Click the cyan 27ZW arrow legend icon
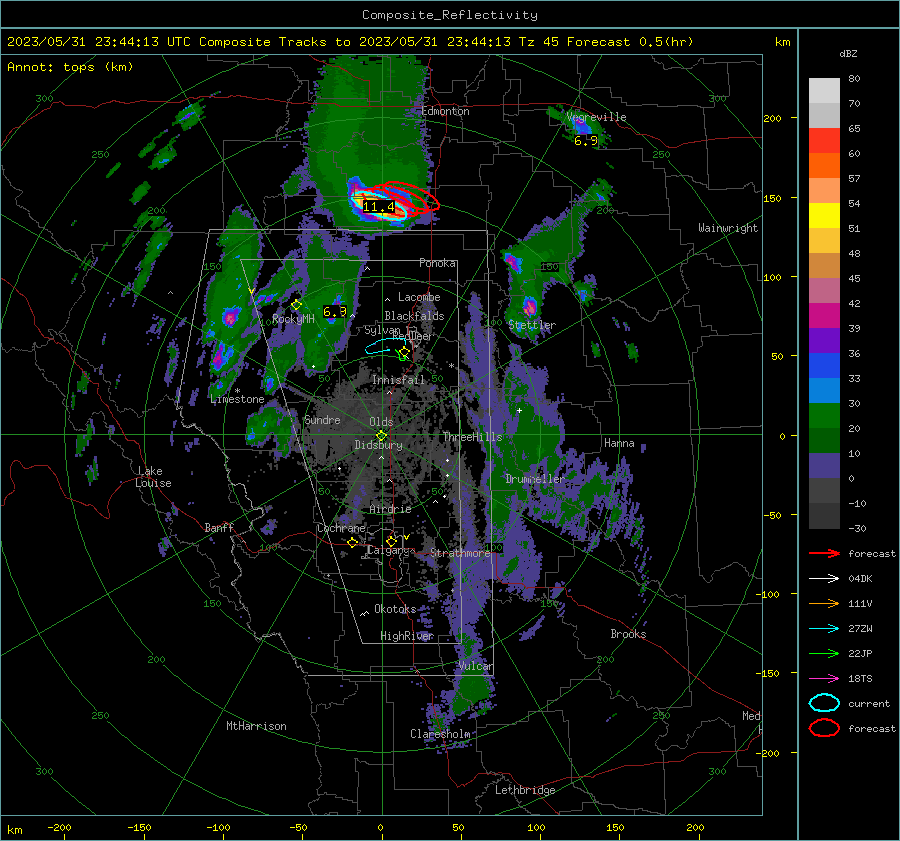The image size is (900, 841). (x=824, y=629)
